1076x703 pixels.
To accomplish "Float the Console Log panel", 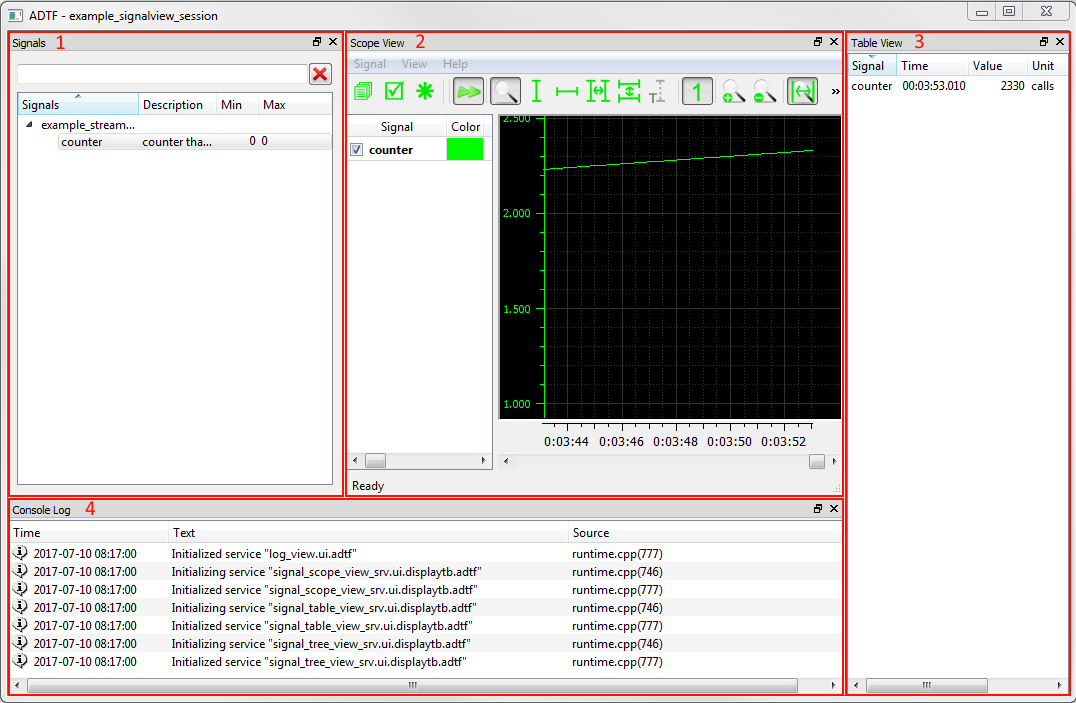I will point(818,509).
